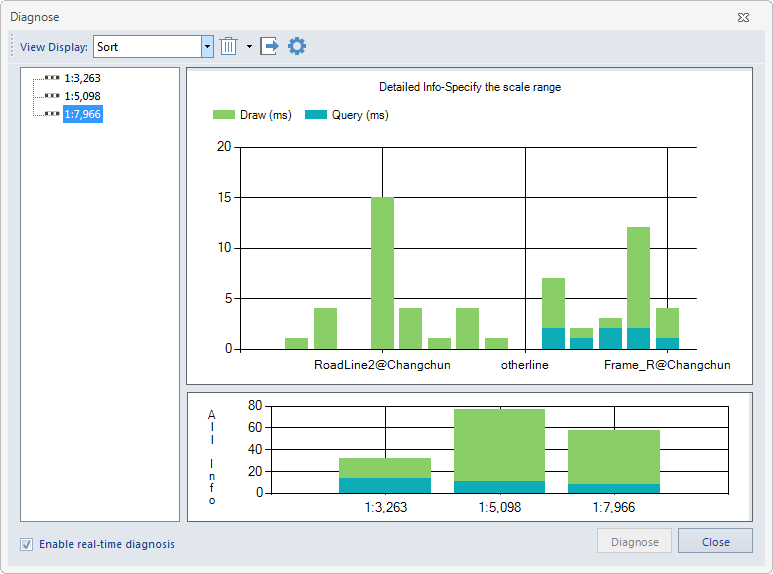Open settings with the gear icon

297,47
